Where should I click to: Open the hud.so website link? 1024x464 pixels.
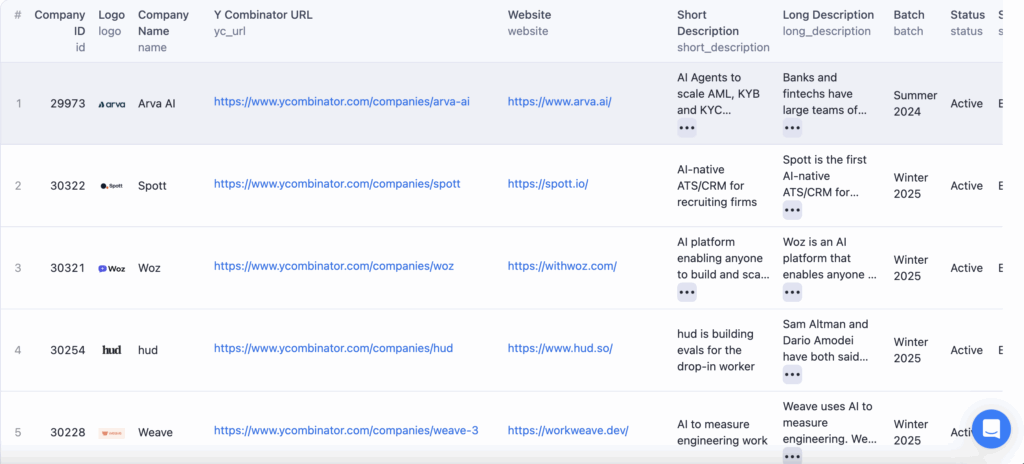(x=560, y=348)
